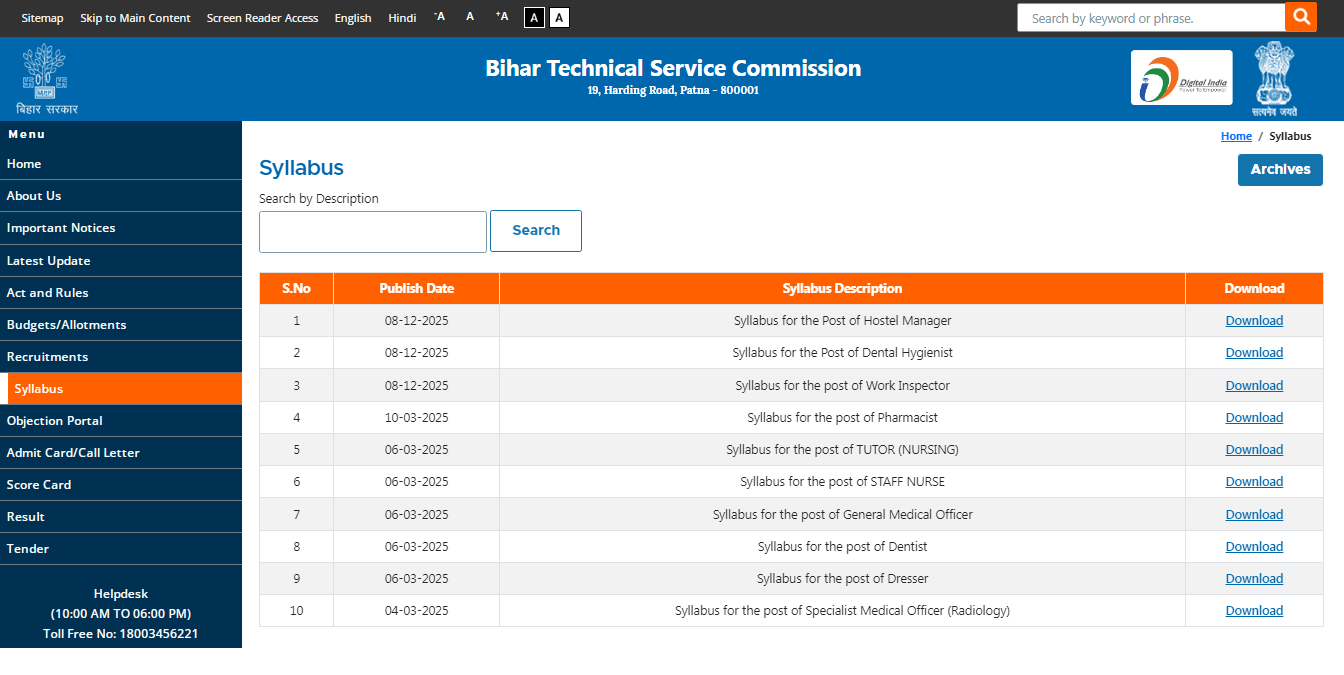
Task: Switch site language to Hindi
Action: [402, 18]
